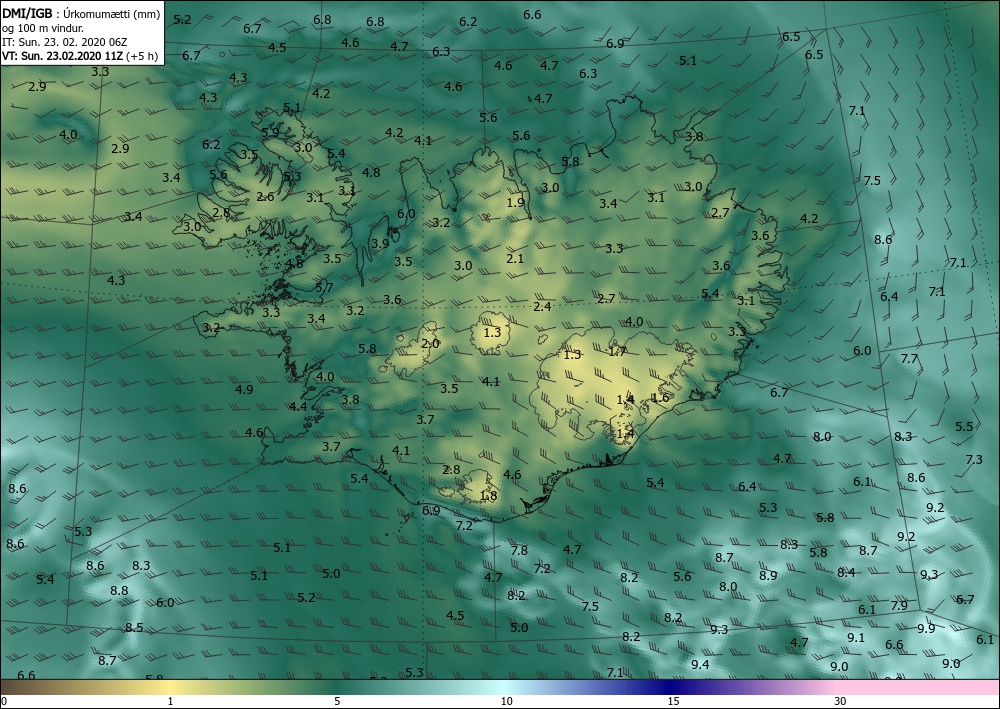Click the DMI/IGB title text in legend box

(x=27, y=14)
